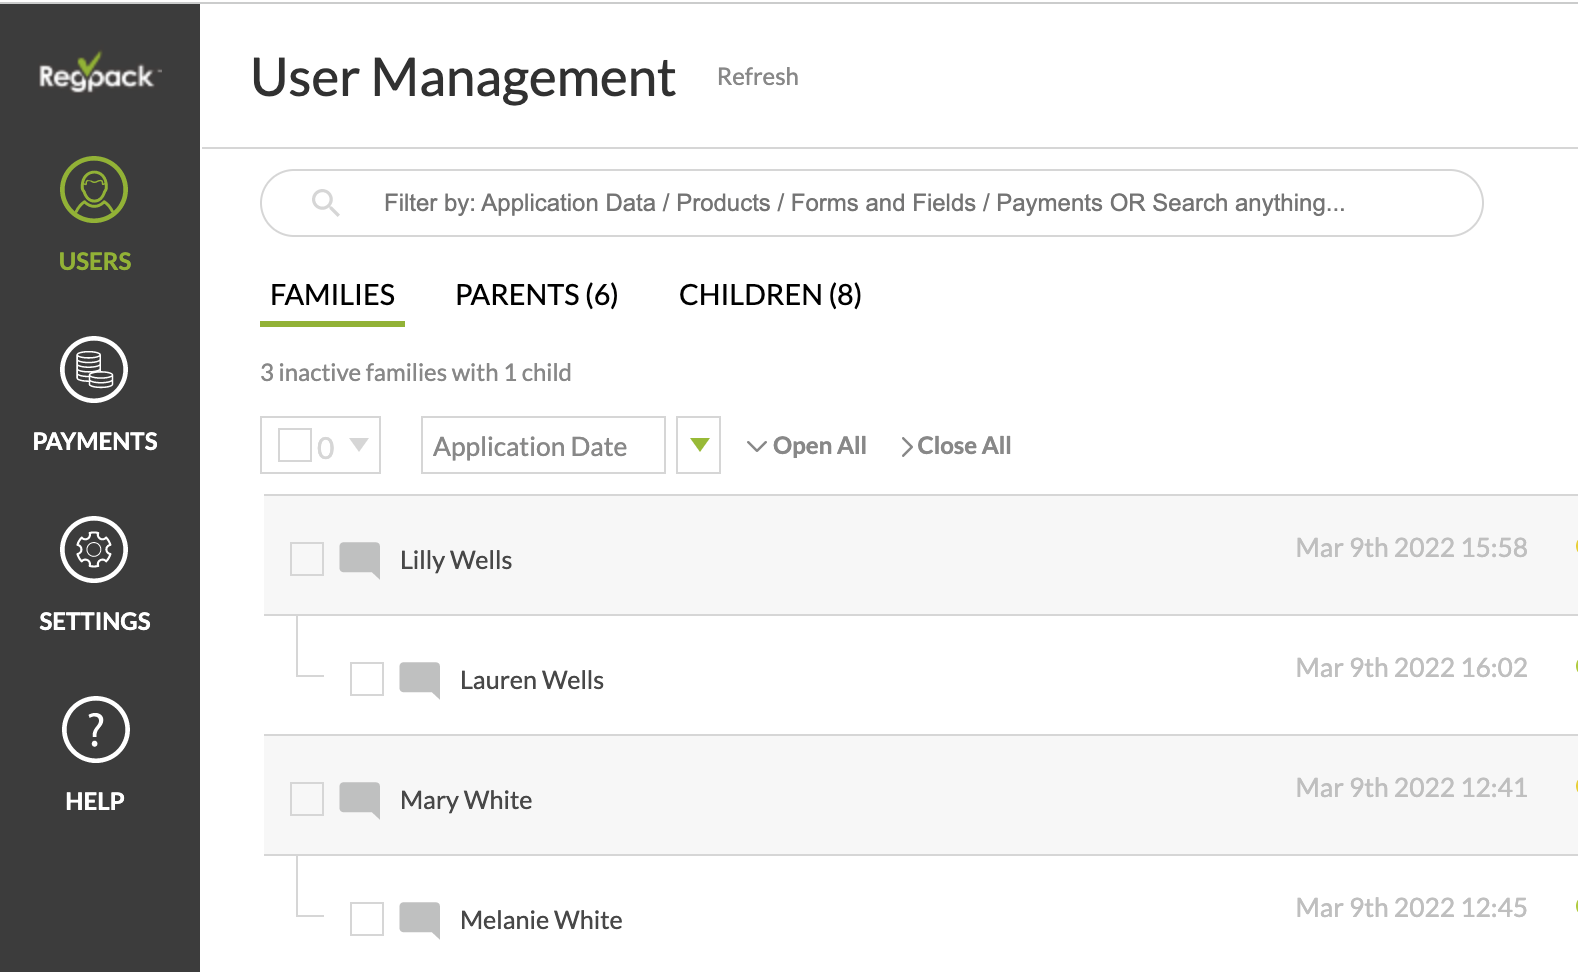Select USERS label in sidebar

coord(95,261)
